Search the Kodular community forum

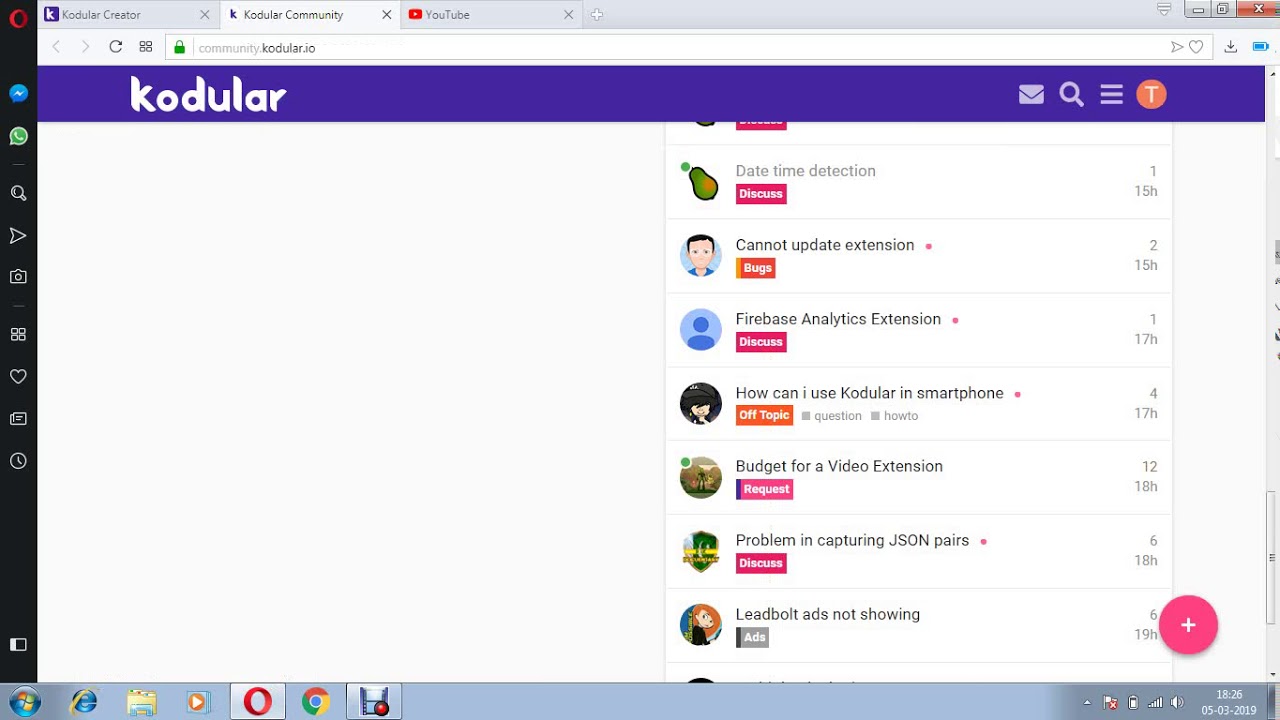[1072, 94]
